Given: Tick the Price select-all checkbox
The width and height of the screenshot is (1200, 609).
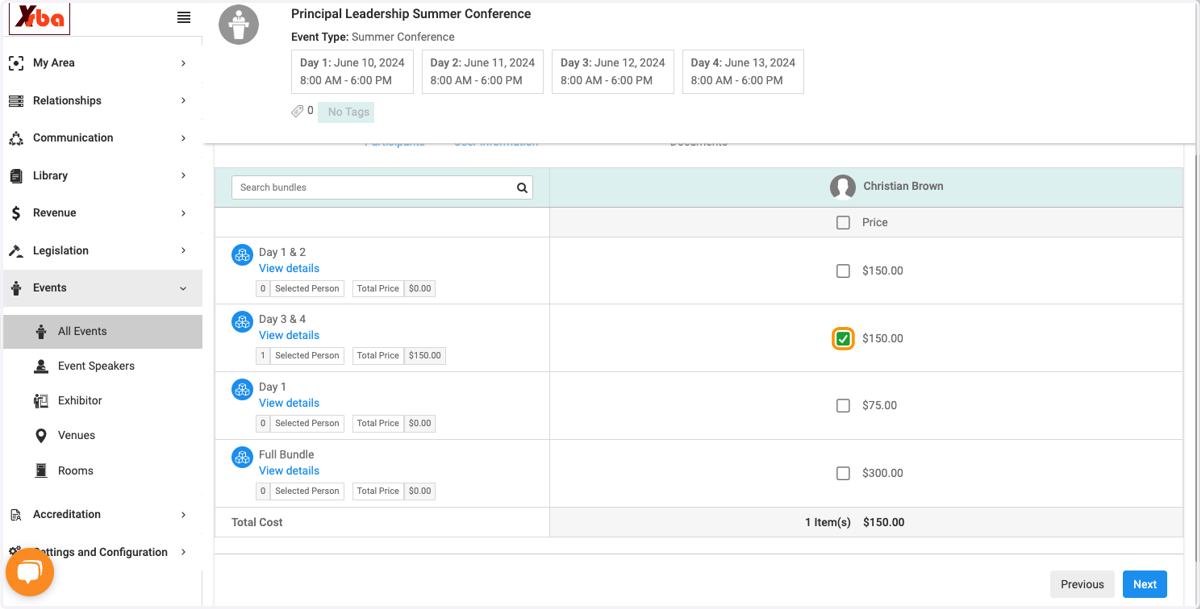Looking at the screenshot, I should pyautogui.click(x=843, y=223).
